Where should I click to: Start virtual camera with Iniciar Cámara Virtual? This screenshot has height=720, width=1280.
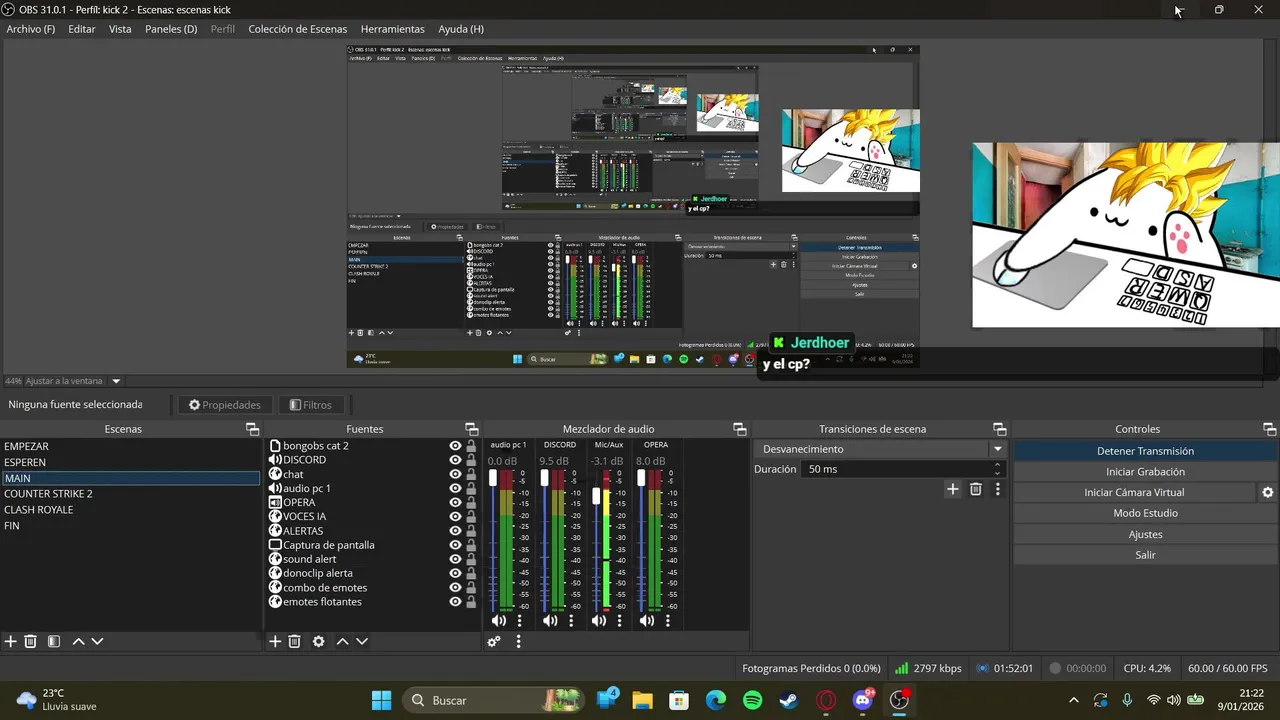(1134, 493)
